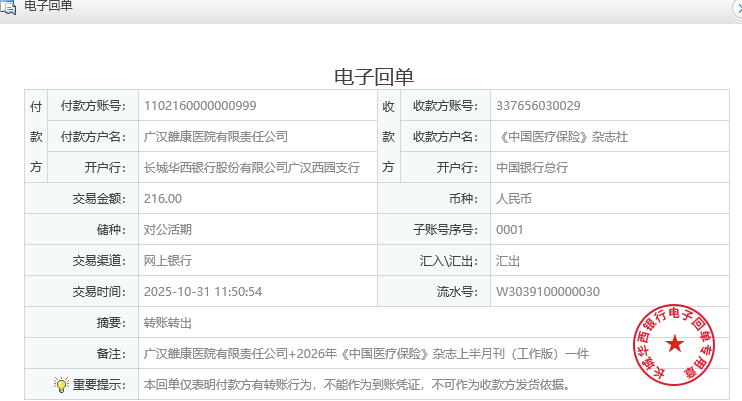The image size is (742, 401).
Task: Click payee account number 337656030029
Action: pos(538,106)
